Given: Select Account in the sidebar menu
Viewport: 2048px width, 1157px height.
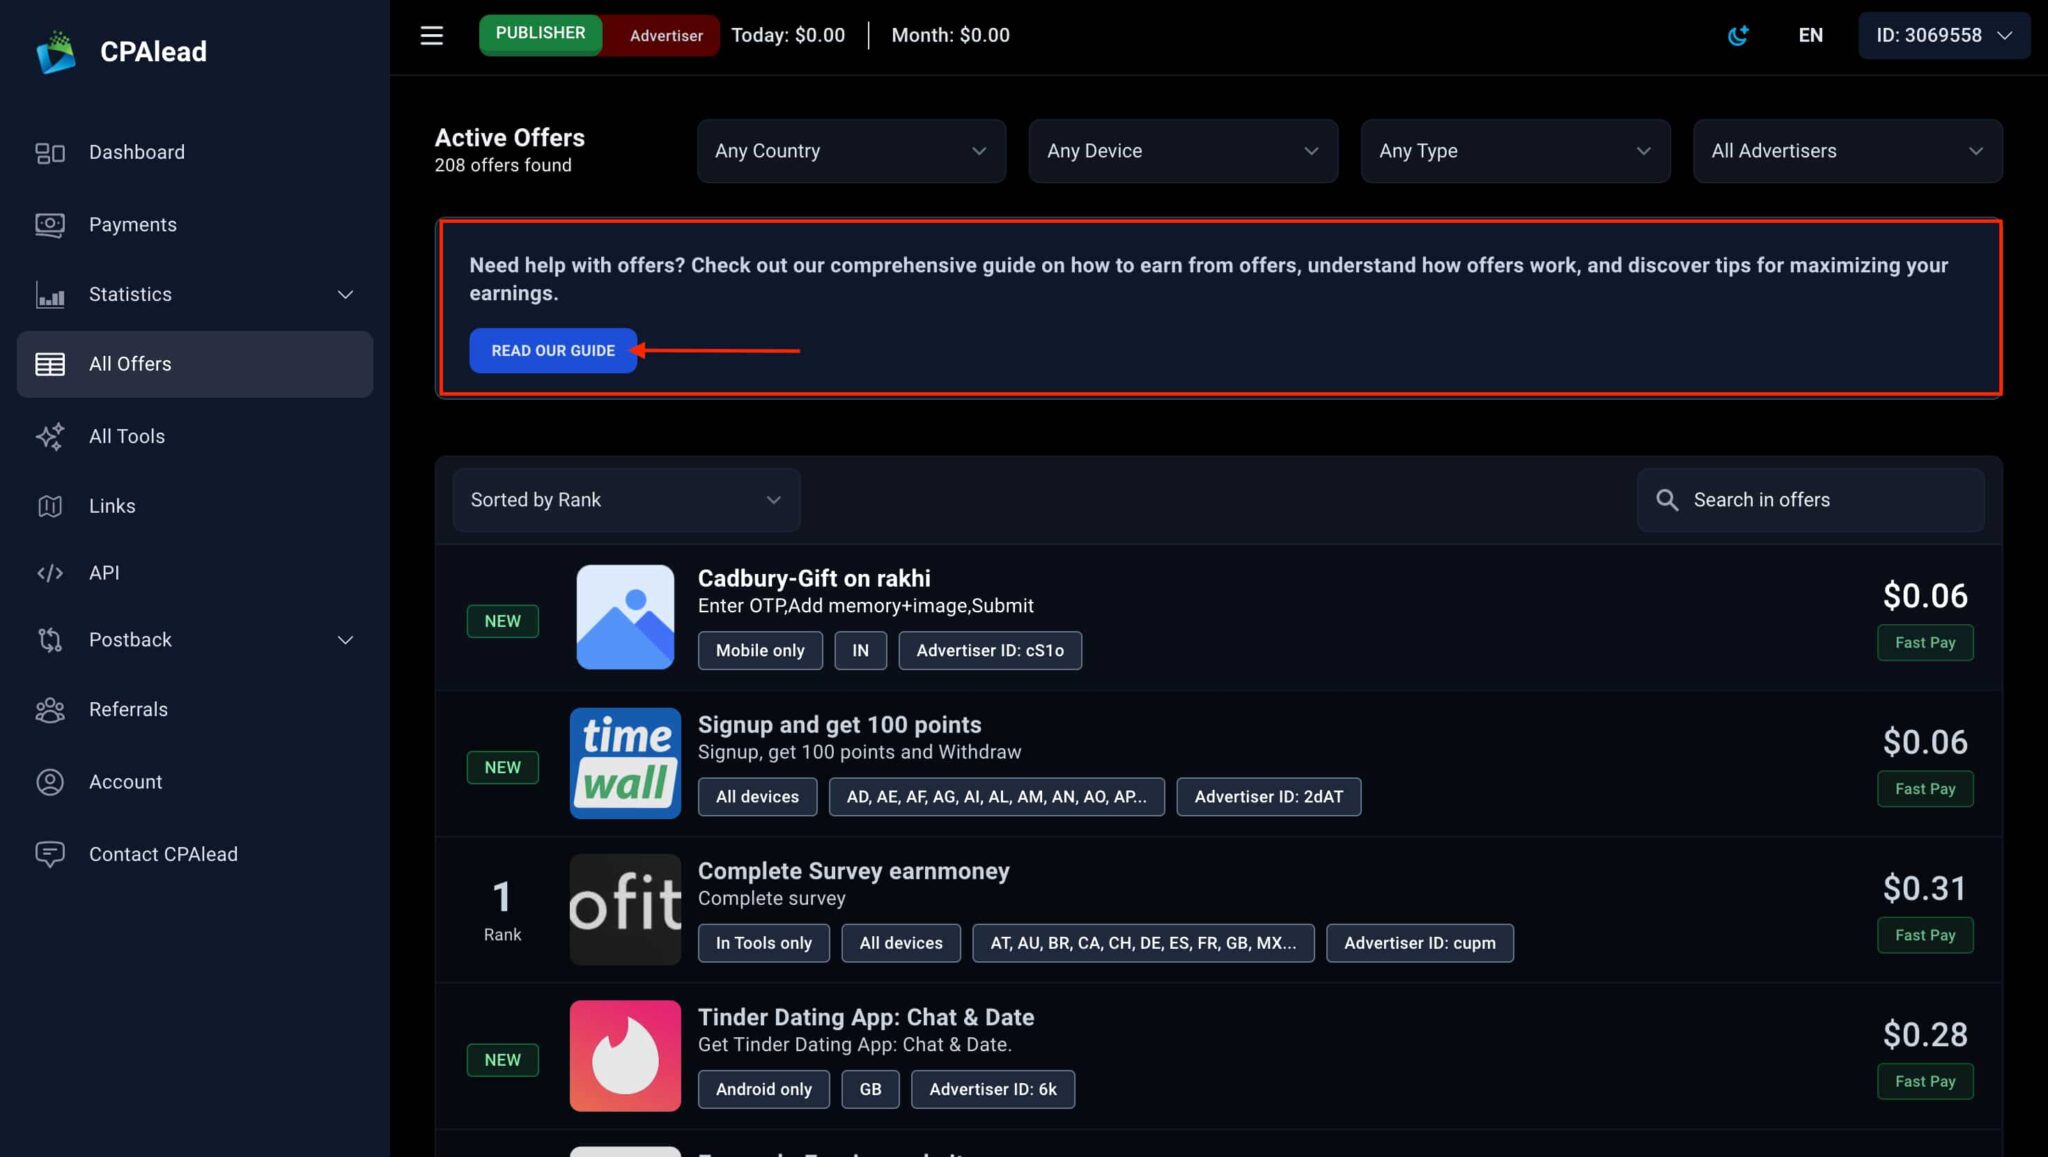Looking at the screenshot, I should click(x=125, y=782).
